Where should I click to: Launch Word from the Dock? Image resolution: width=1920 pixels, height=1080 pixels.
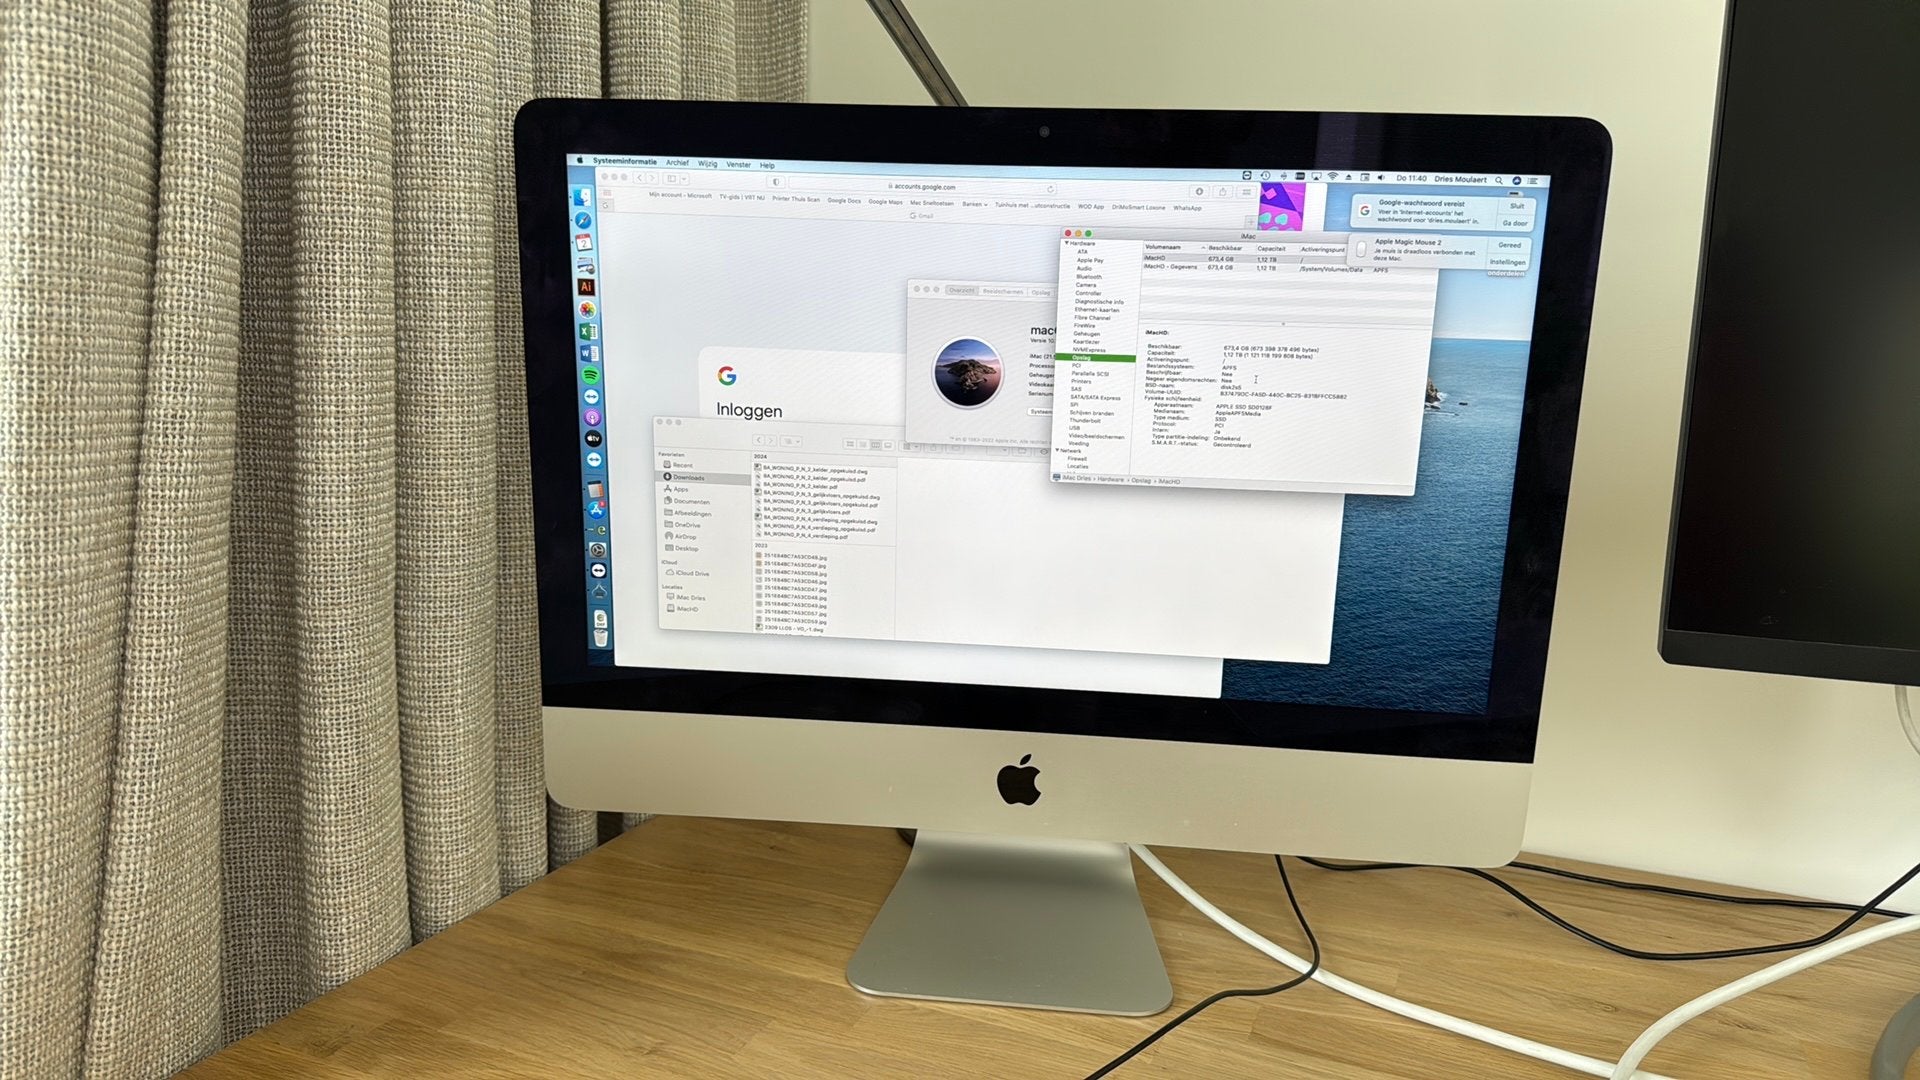click(589, 354)
